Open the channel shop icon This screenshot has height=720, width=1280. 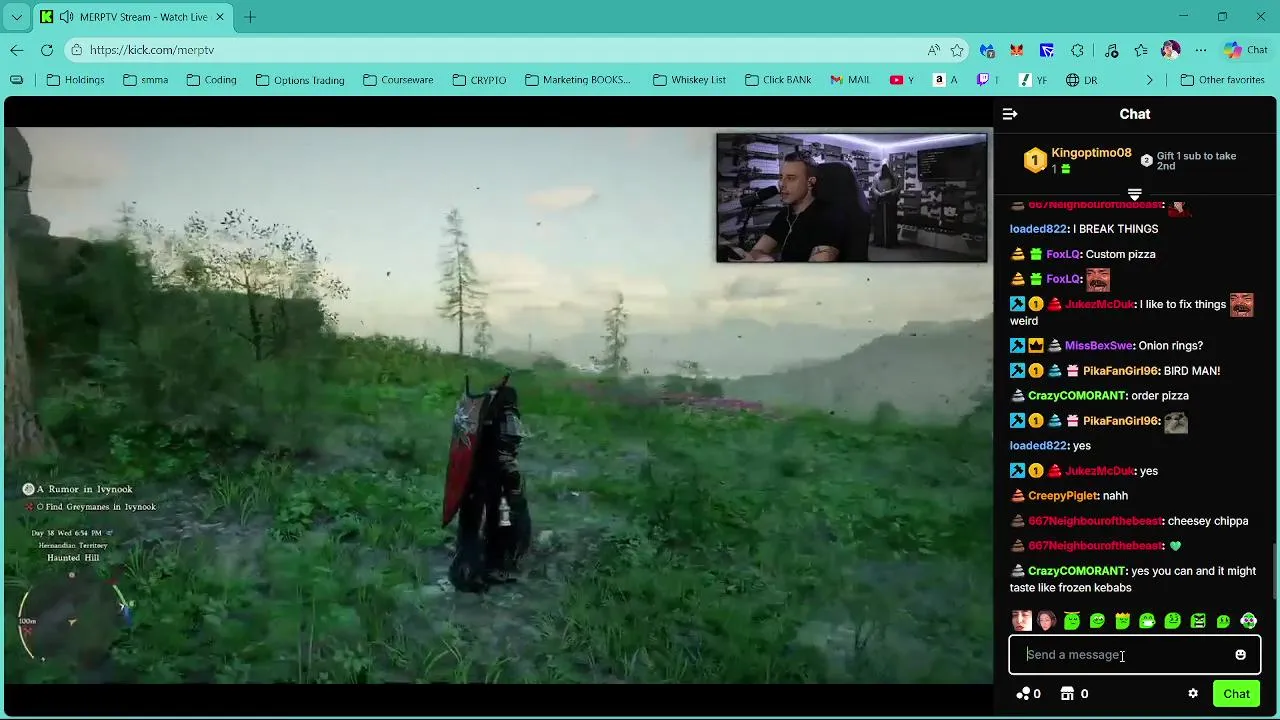coord(1067,694)
